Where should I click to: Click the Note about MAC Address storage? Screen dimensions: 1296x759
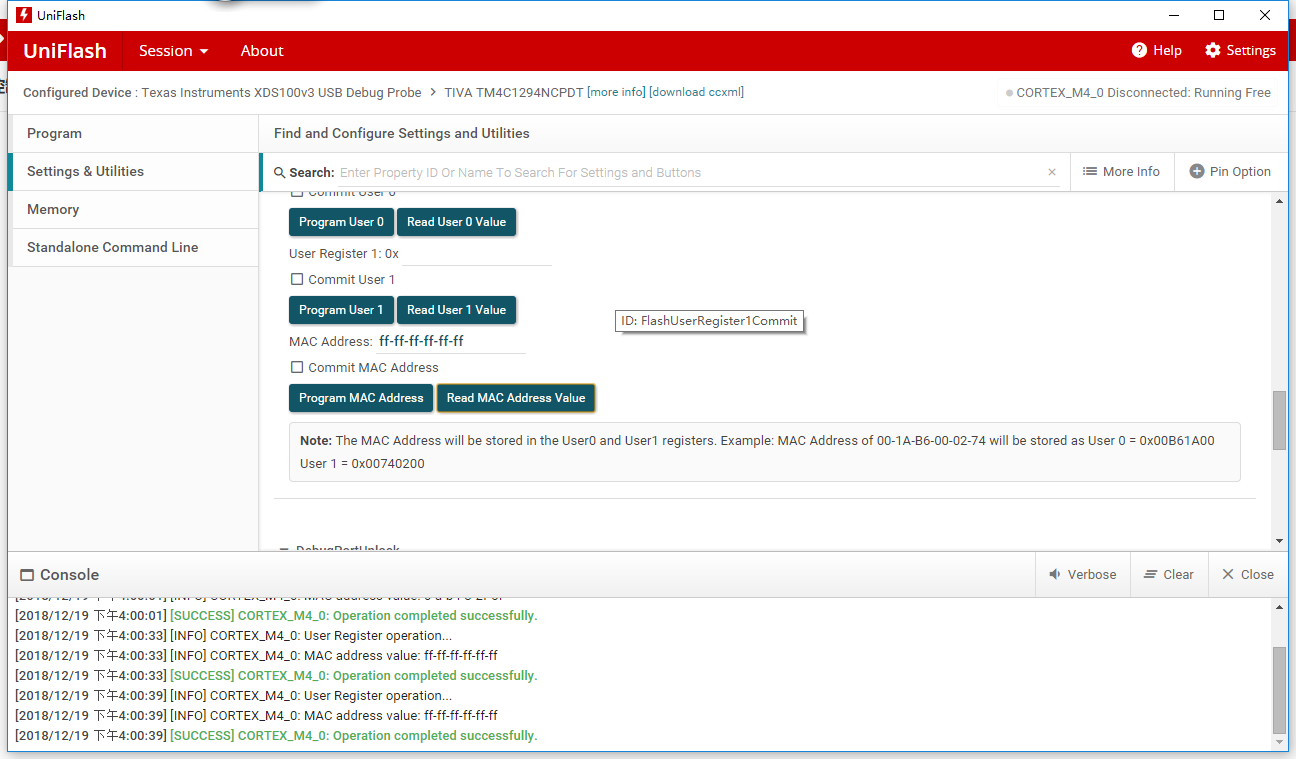point(765,452)
